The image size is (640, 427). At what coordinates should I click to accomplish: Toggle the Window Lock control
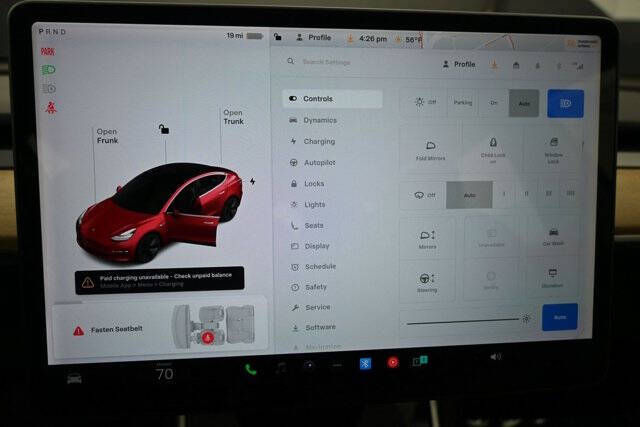tap(553, 151)
